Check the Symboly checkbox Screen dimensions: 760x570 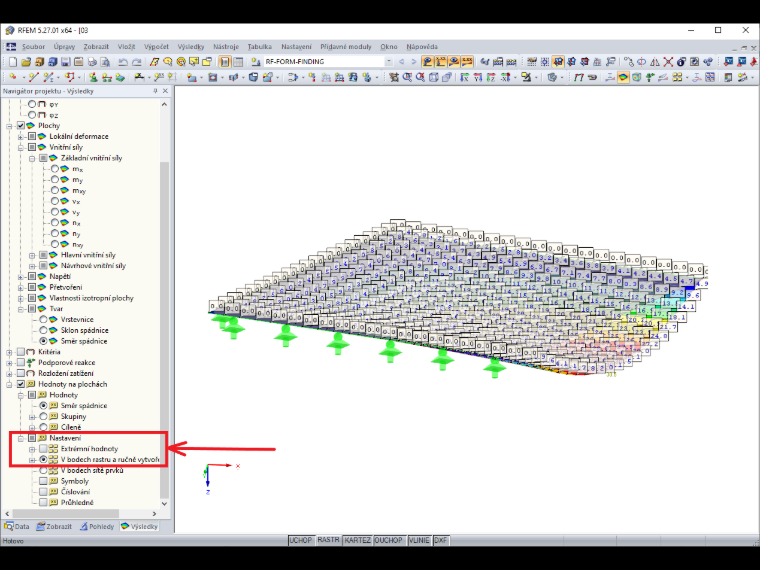click(43, 481)
